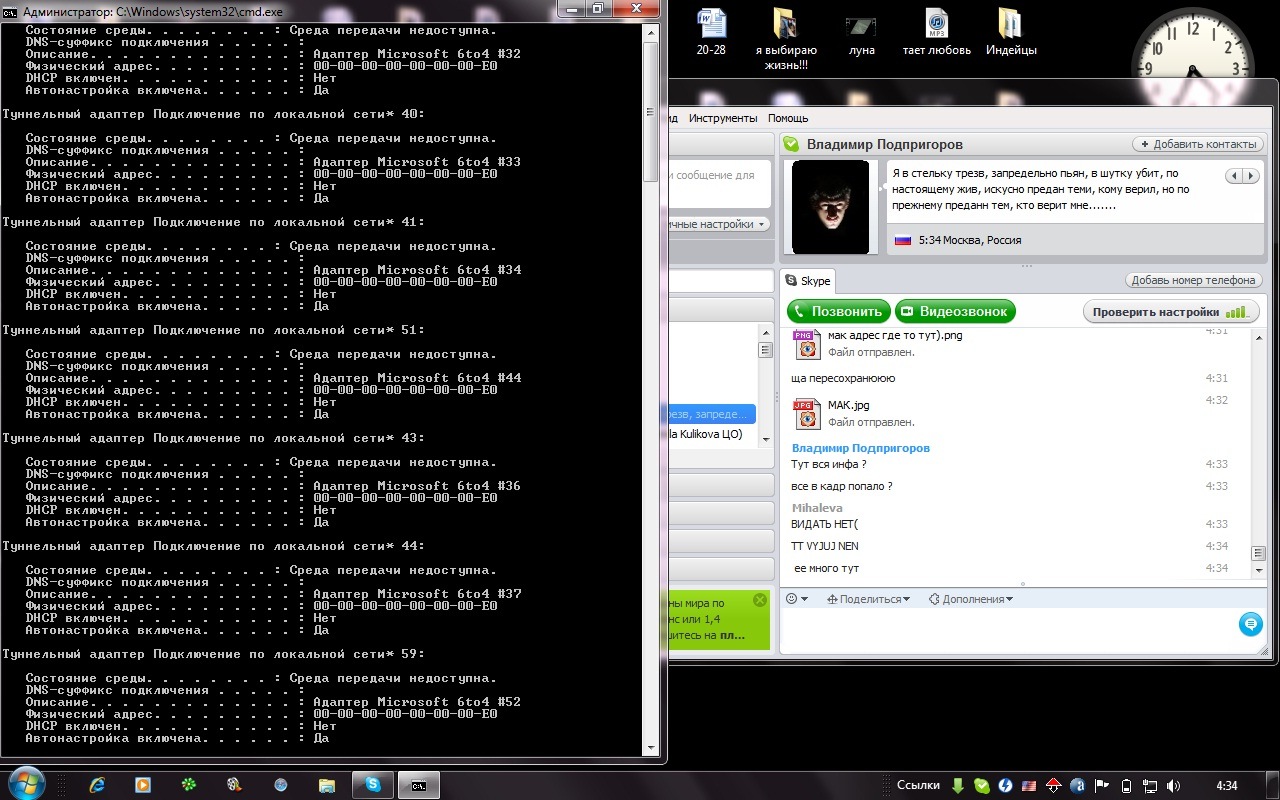Image resolution: width=1280 pixels, height=800 pixels.
Task: Click 'Добавить контакты' button
Action: [x=1197, y=144]
